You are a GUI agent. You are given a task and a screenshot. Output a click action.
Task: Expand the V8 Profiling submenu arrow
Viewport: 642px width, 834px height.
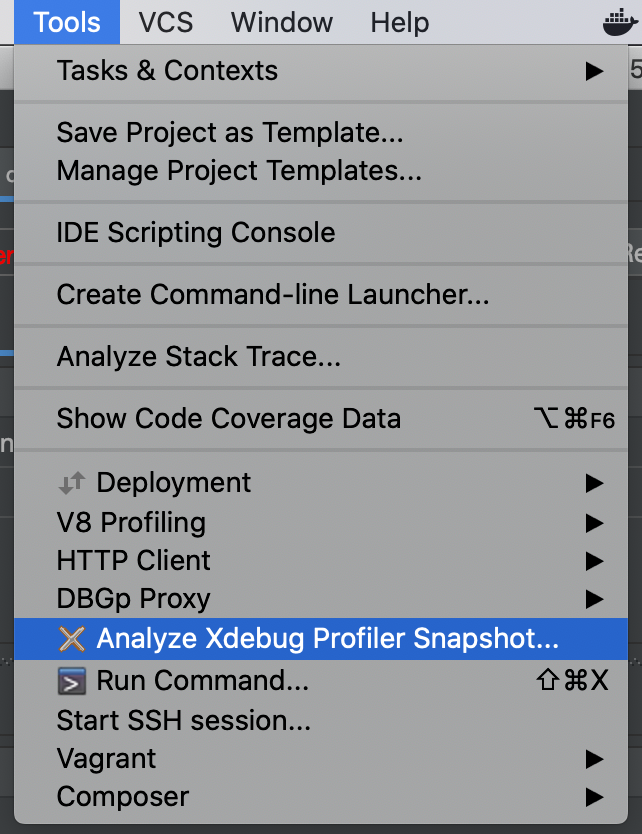click(x=594, y=523)
